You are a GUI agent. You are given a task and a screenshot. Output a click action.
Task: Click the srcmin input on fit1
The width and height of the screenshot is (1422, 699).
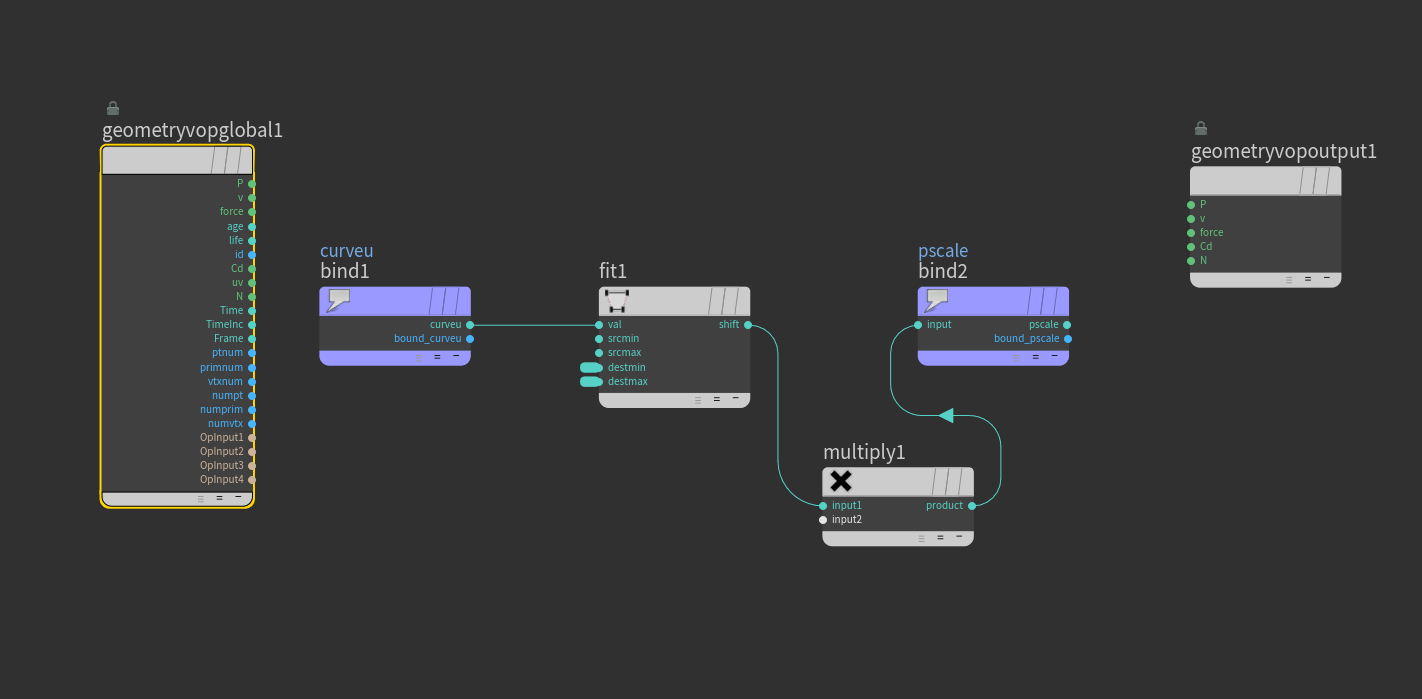coord(599,339)
